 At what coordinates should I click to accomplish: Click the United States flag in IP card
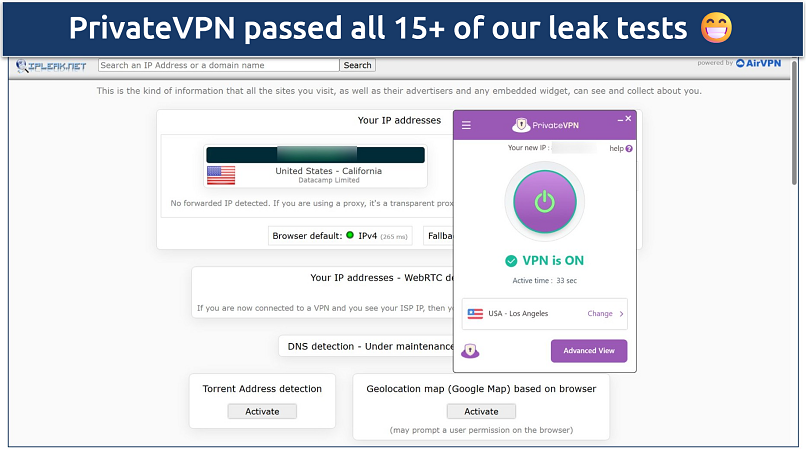[x=221, y=175]
